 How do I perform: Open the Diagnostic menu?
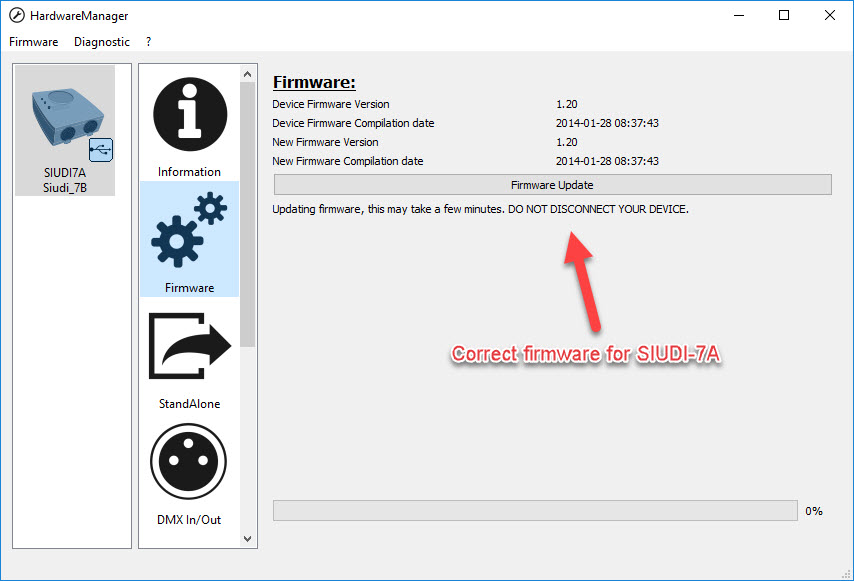click(102, 42)
